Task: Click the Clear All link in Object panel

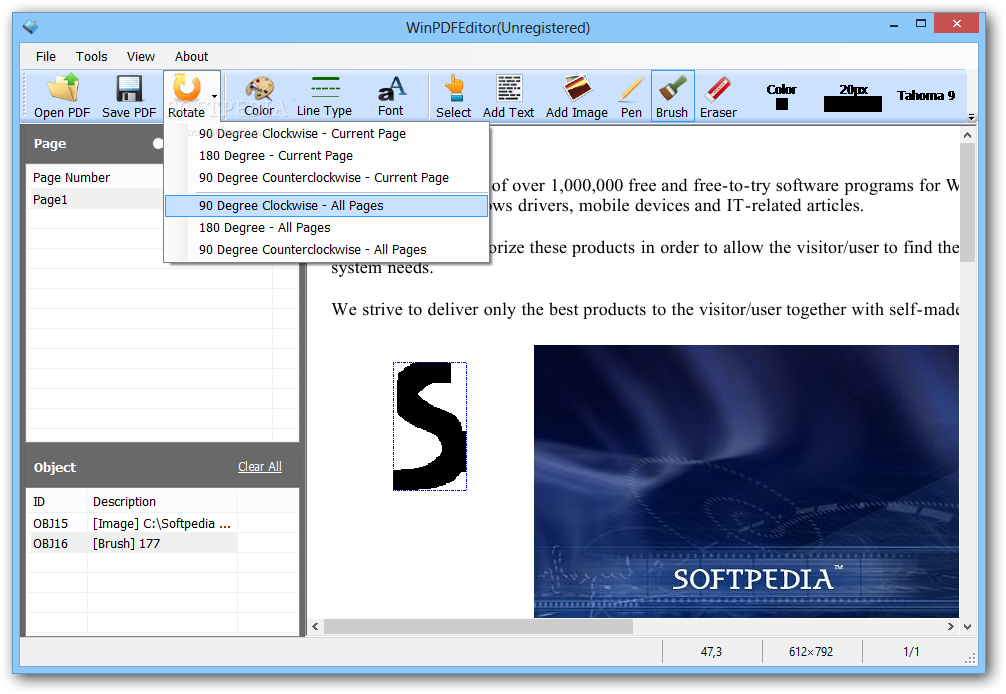Action: [x=260, y=467]
